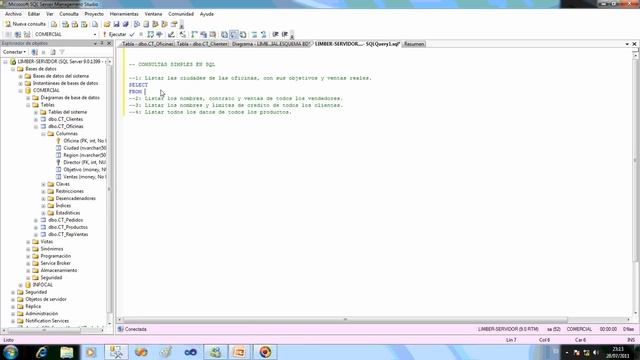Toggle auto-hide pin on Object Explorer panel
The height and width of the screenshot is (360, 640).
[102, 43]
